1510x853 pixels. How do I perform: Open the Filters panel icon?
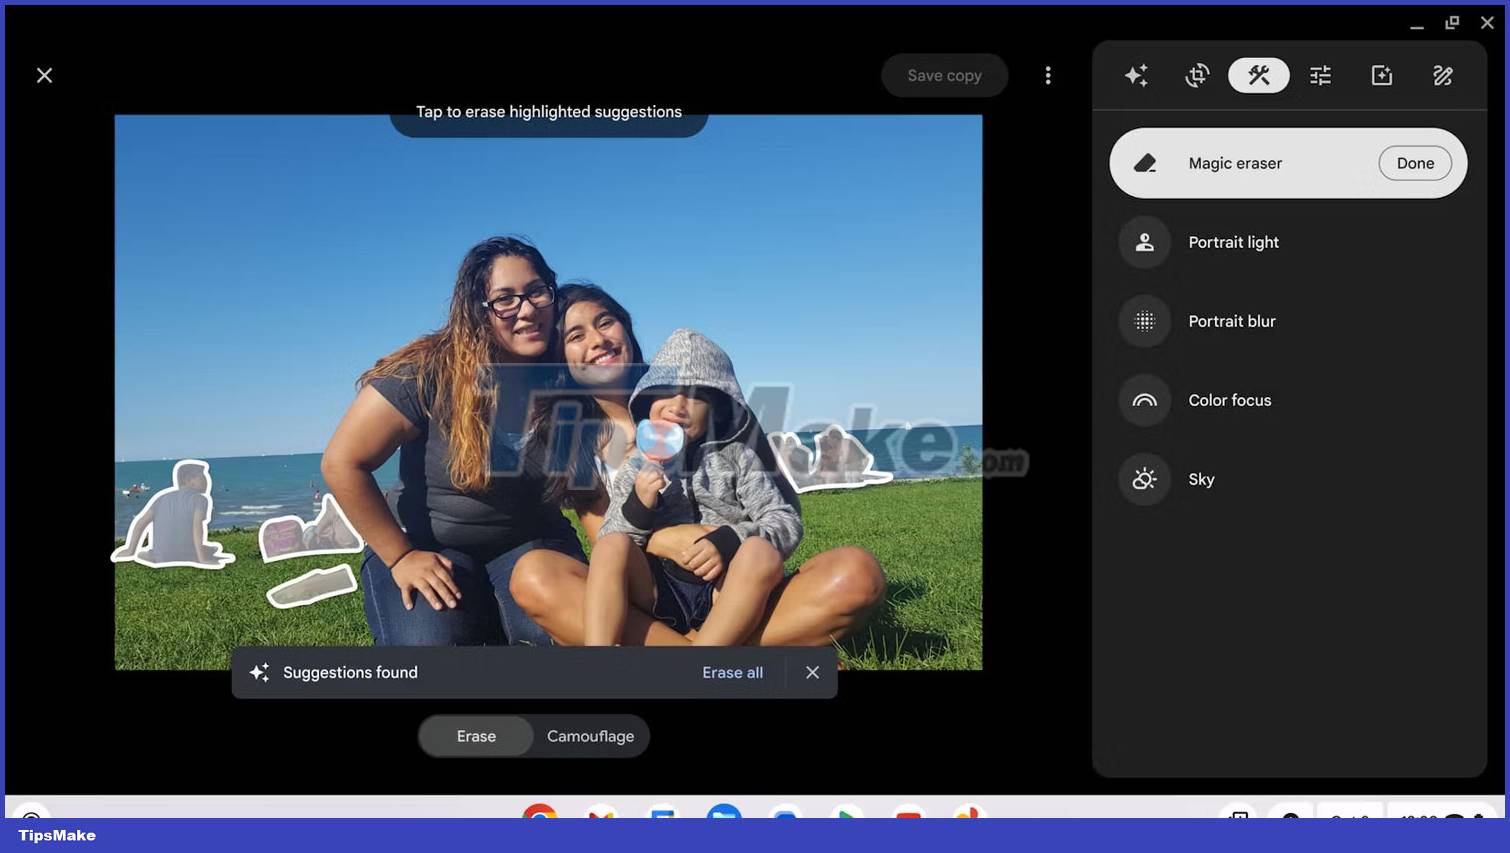click(x=1381, y=75)
